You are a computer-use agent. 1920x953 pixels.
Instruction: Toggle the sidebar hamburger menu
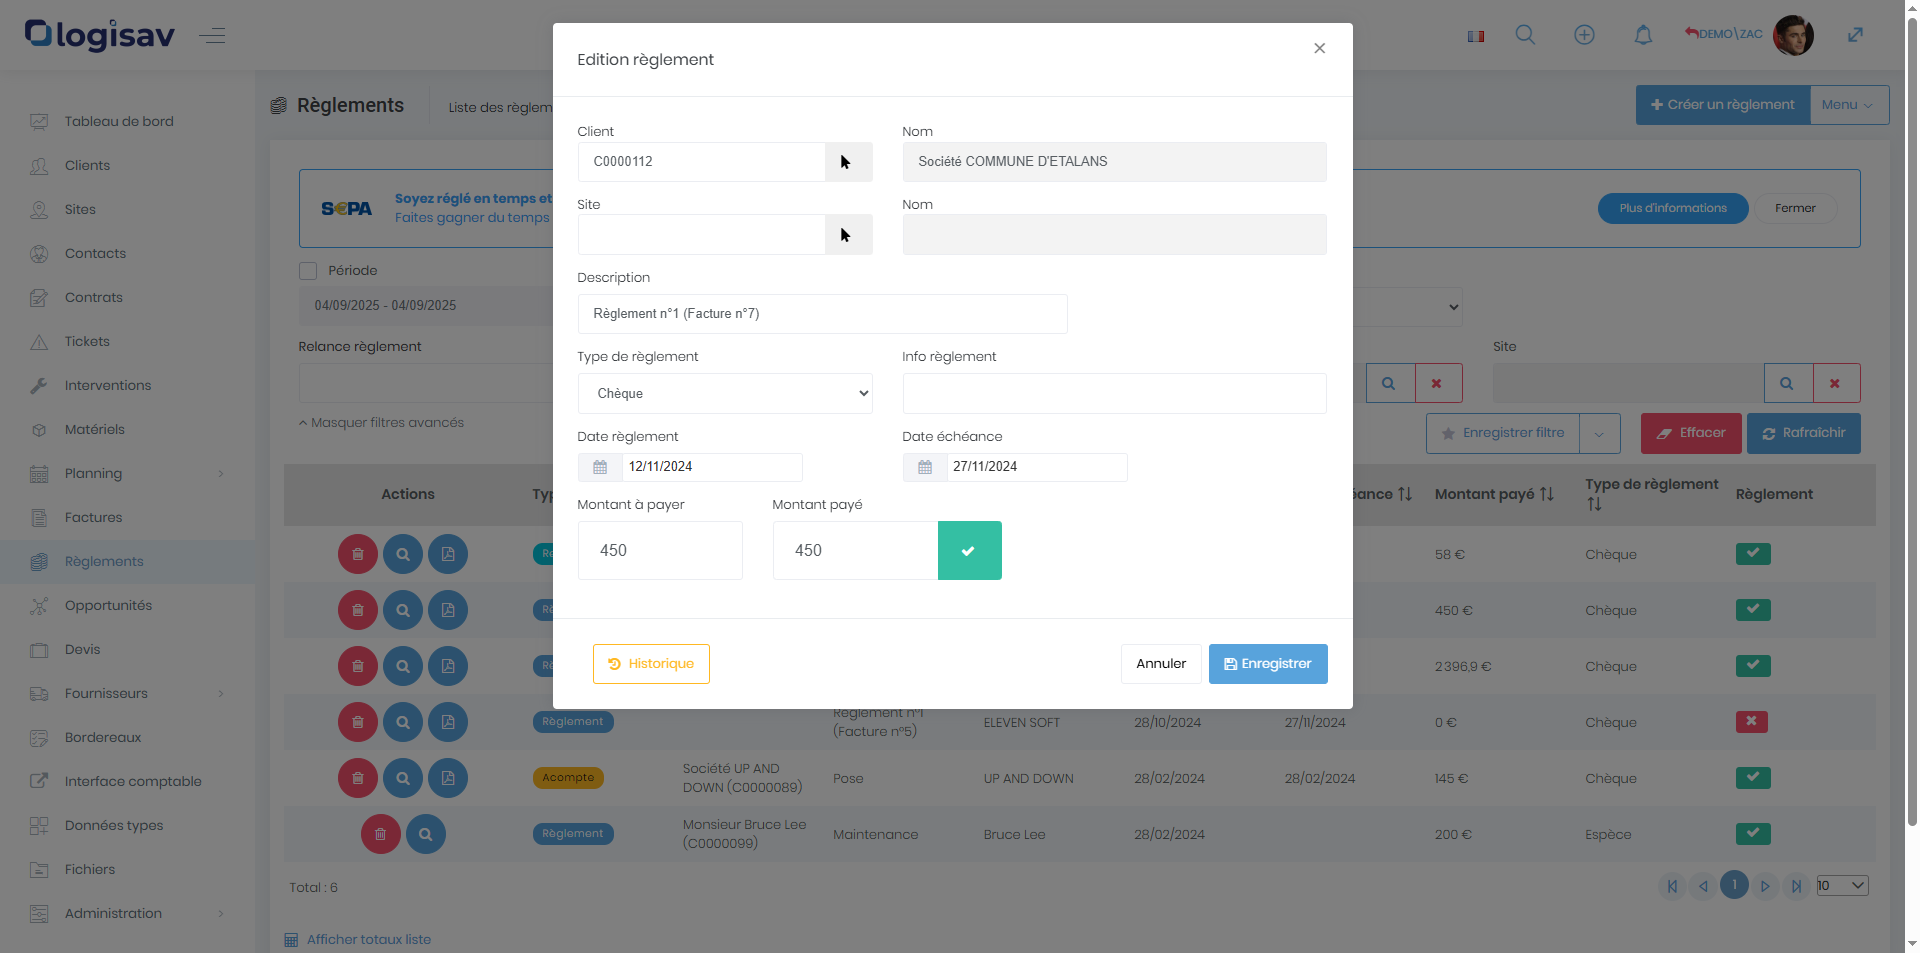[212, 36]
